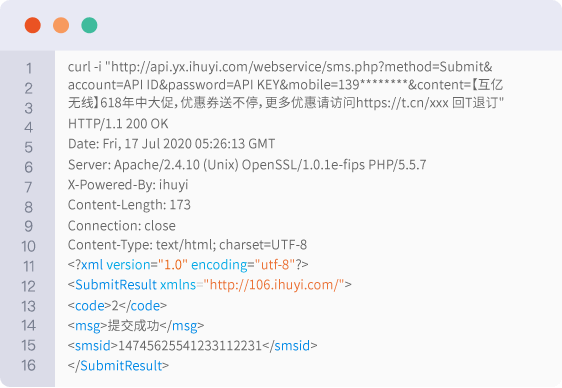Screen dimensions: 562x388
Task: Click the api.yx.ihuyi.com curl URL
Action: click(x=301, y=67)
